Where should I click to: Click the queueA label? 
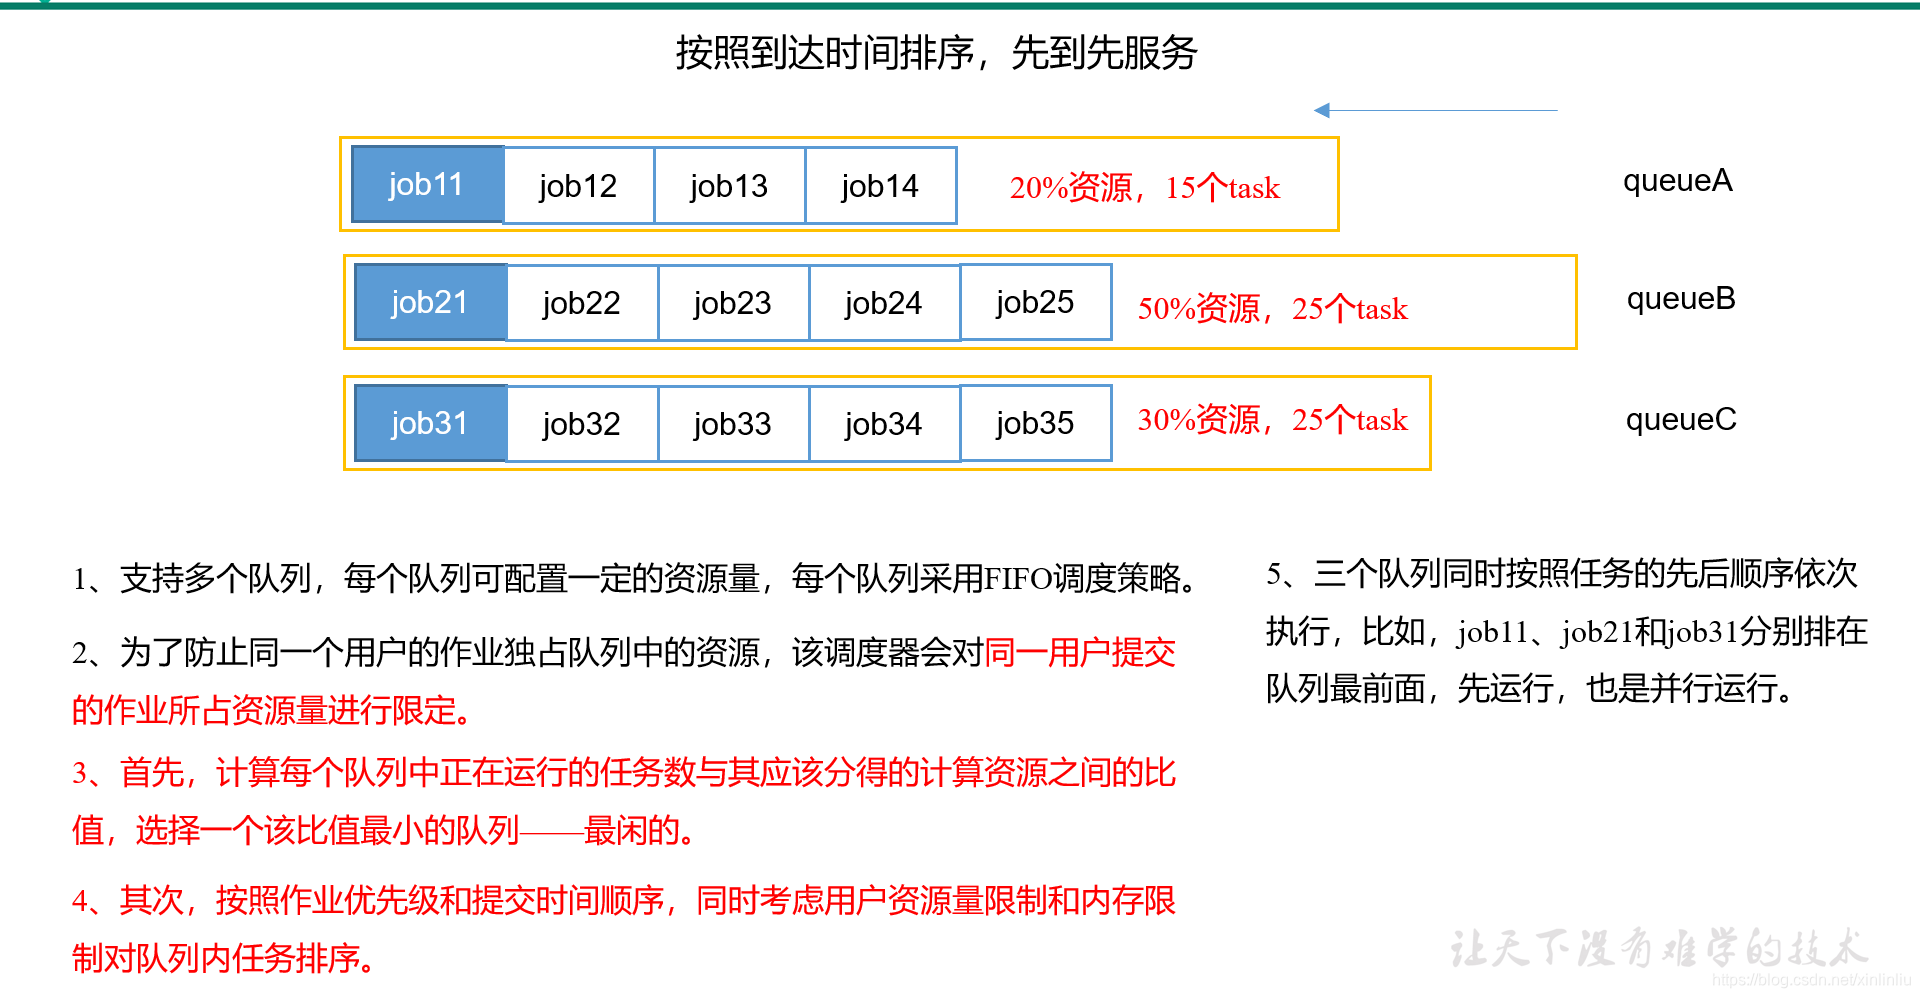tap(1677, 181)
